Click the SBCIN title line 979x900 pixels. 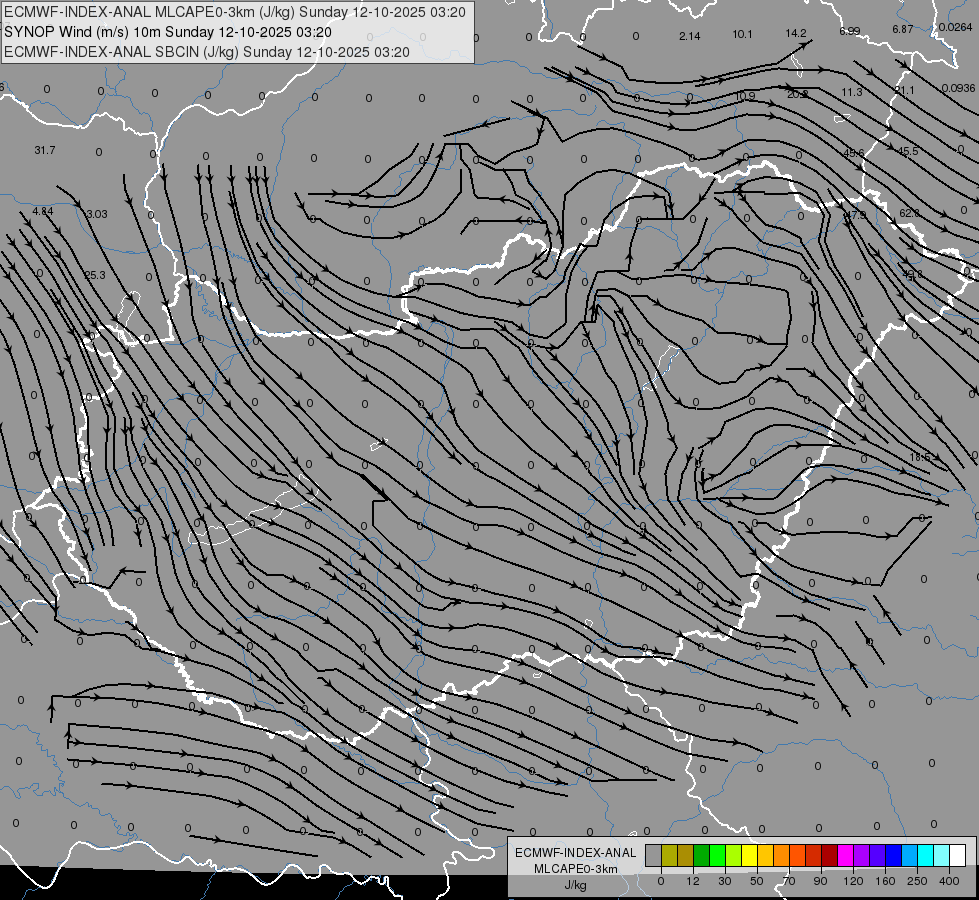[207, 52]
